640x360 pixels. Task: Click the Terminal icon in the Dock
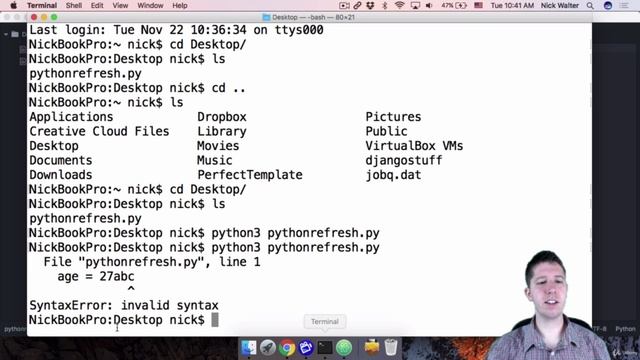pyautogui.click(x=325, y=347)
